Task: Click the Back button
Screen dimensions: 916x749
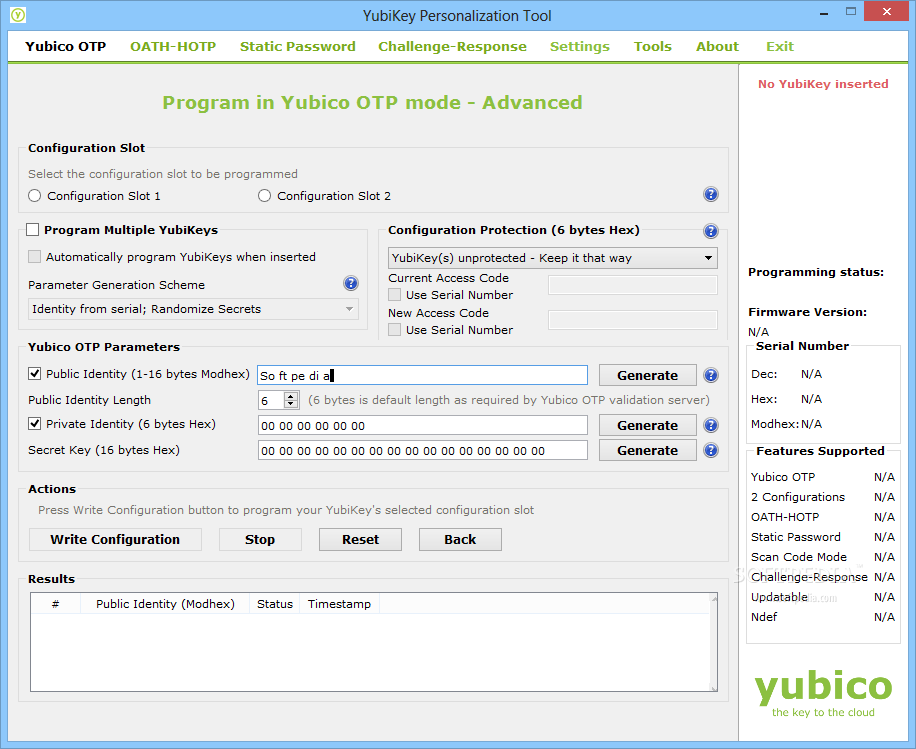Action: (460, 539)
